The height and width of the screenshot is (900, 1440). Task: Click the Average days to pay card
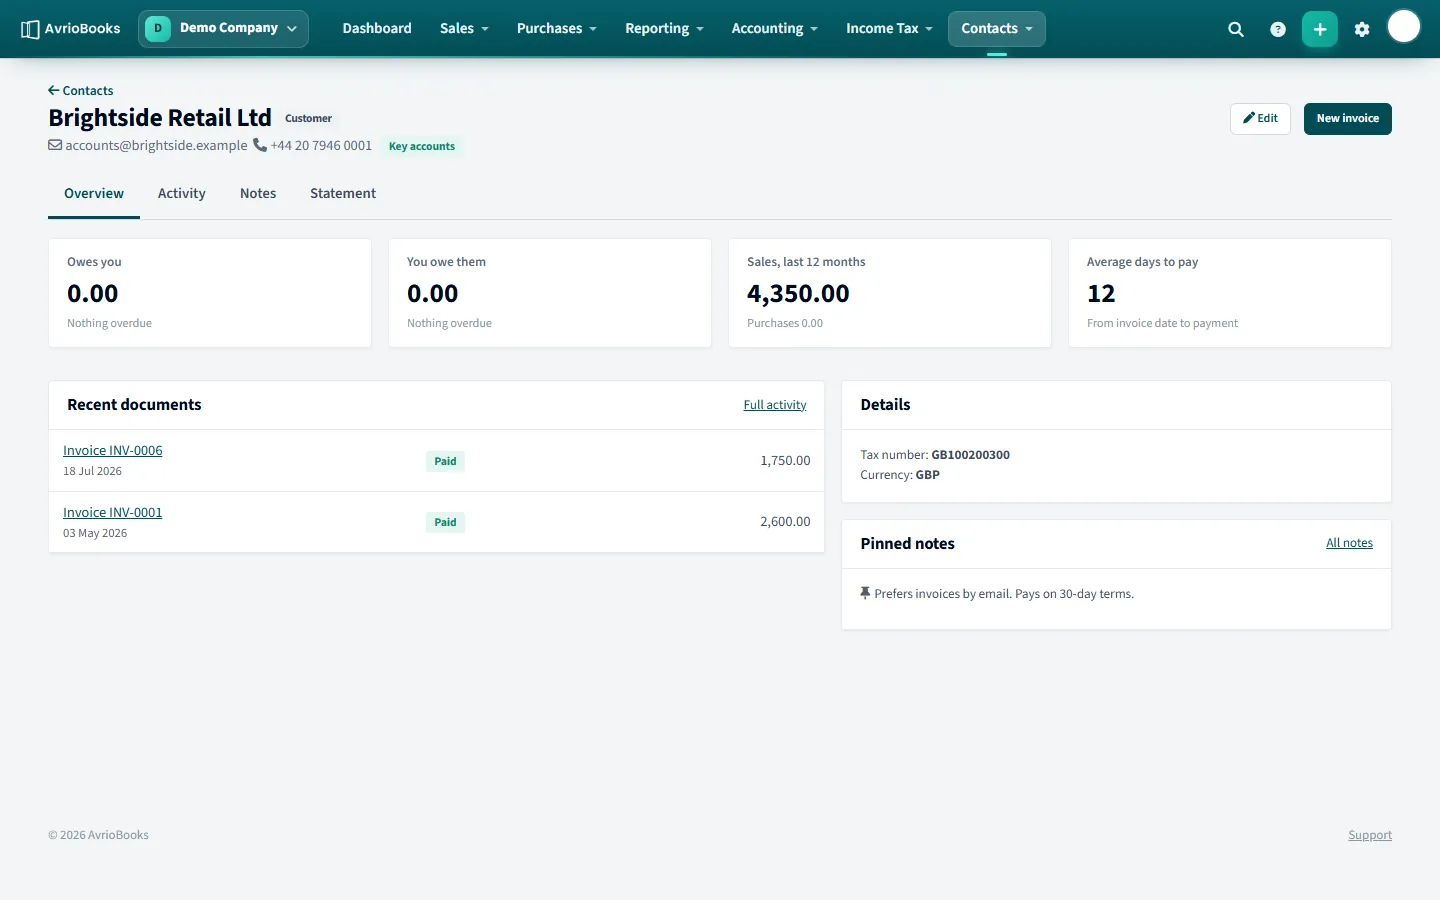(x=1230, y=293)
